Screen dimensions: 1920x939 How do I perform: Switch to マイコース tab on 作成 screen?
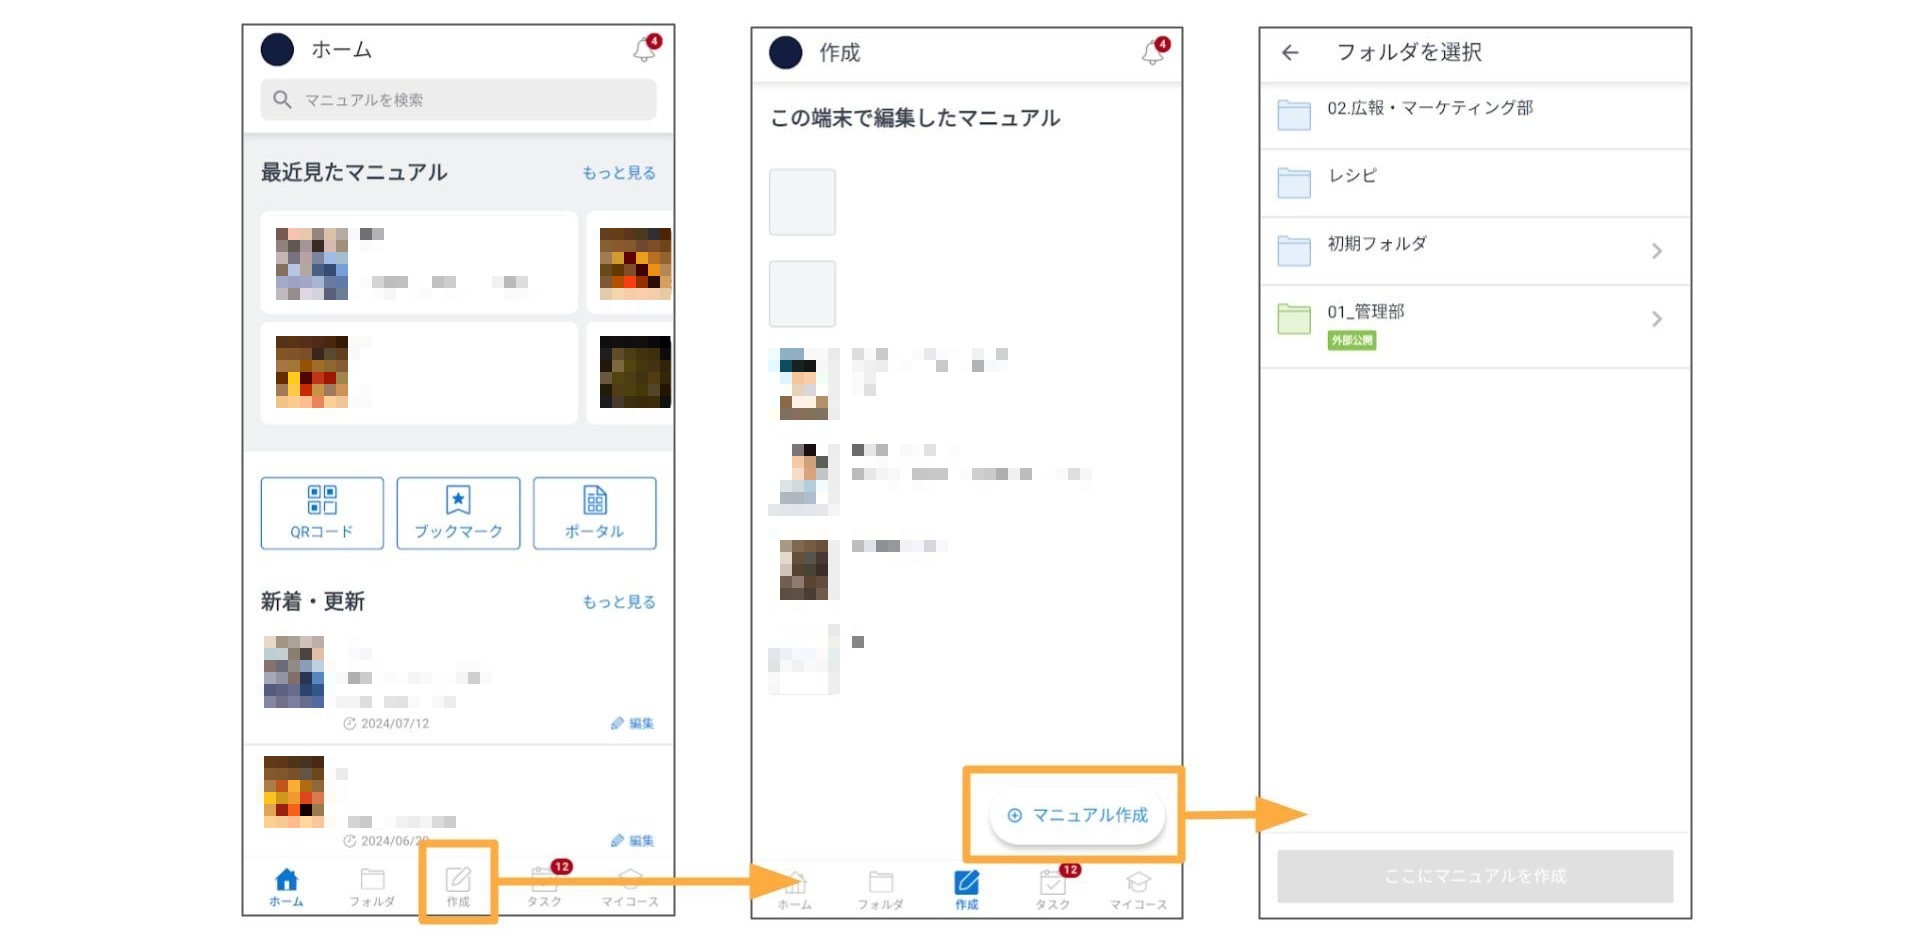(x=1138, y=889)
